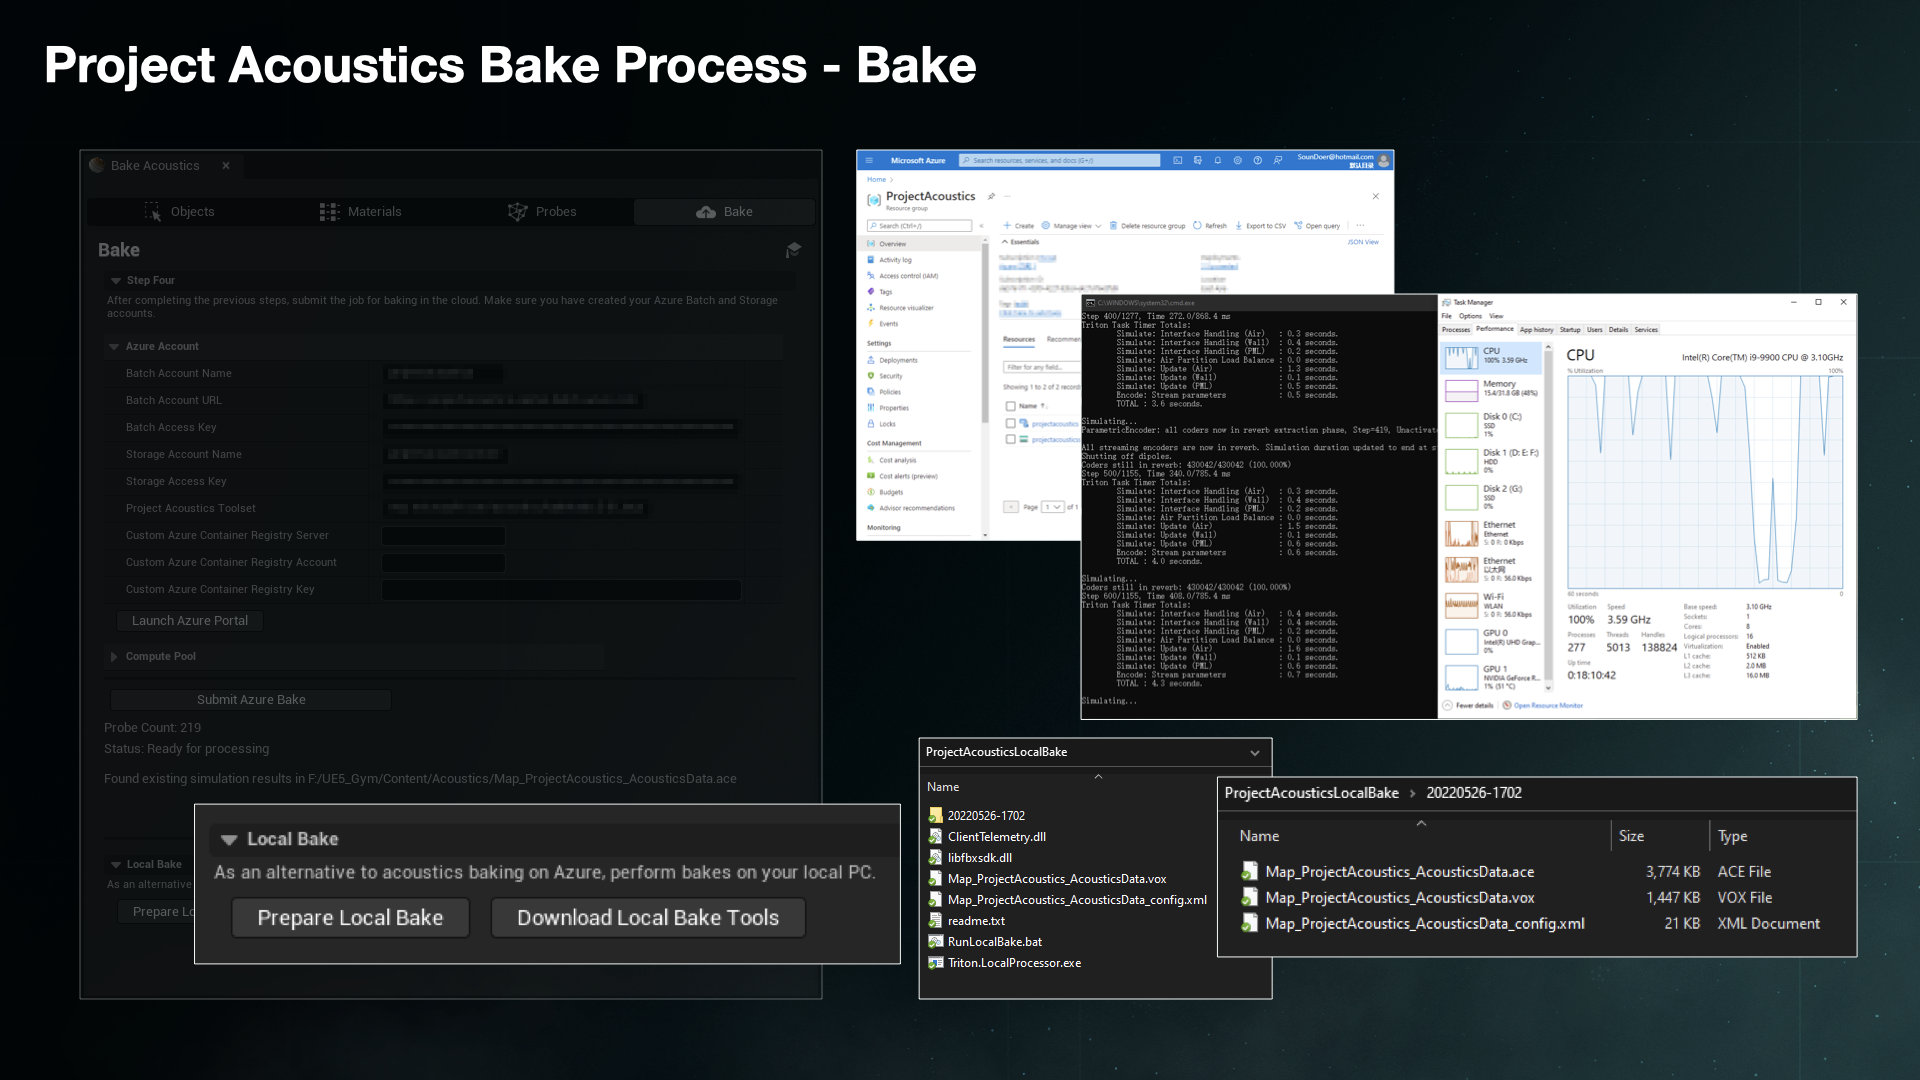Image resolution: width=1920 pixels, height=1080 pixels.
Task: Select GPU 1 graph in Task Manager
Action: coord(1493,677)
